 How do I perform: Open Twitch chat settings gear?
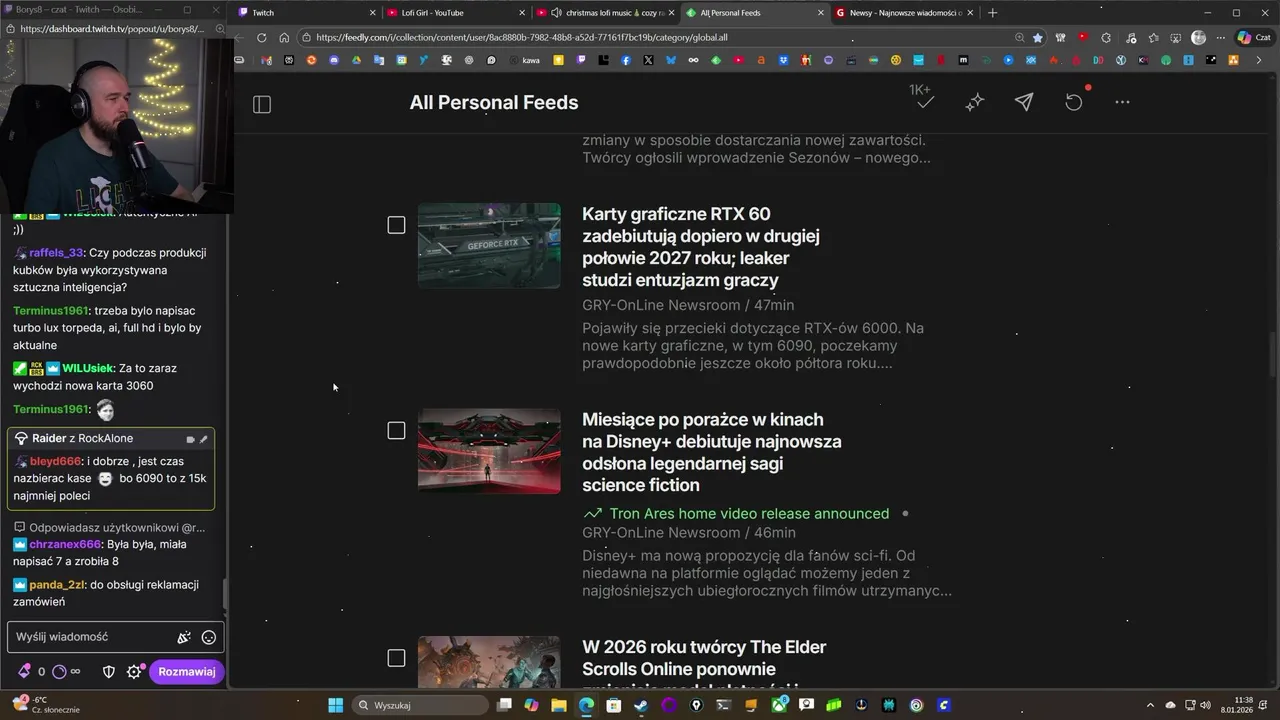point(134,672)
